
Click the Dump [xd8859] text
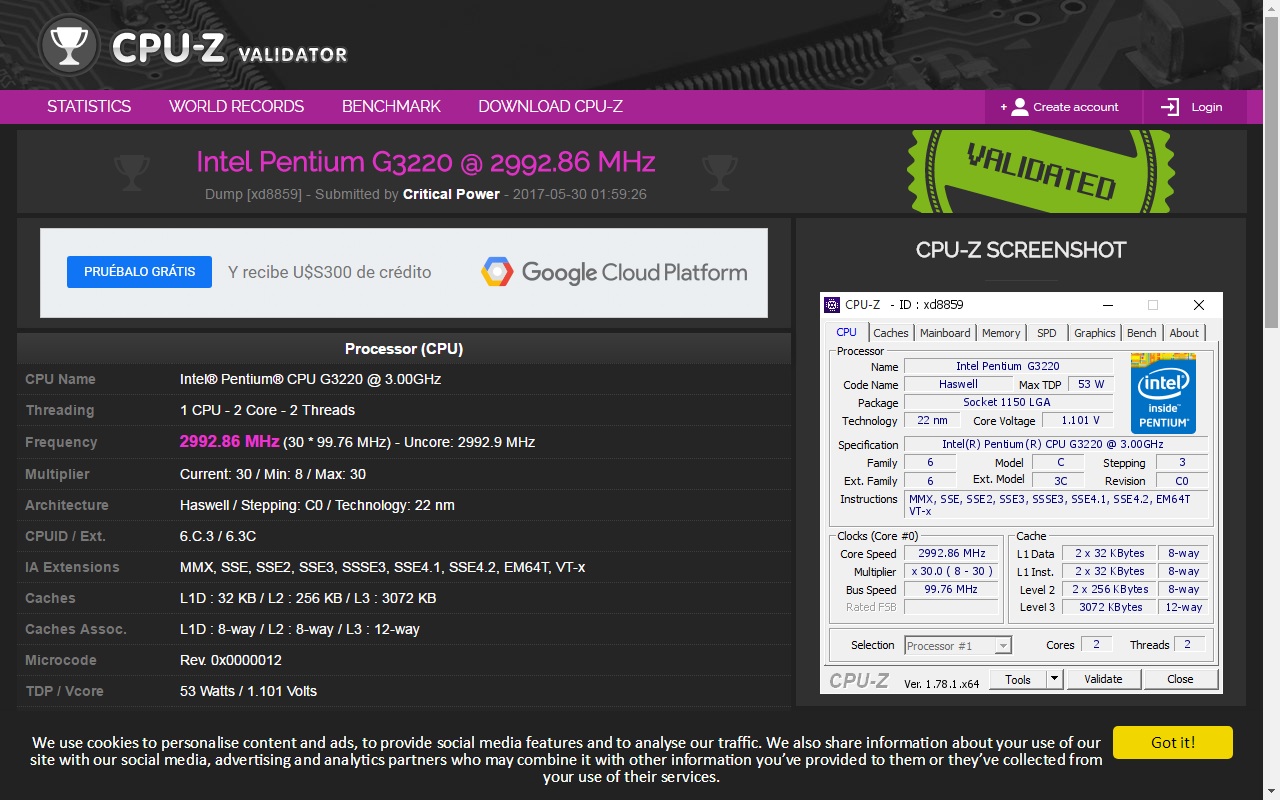[x=253, y=194]
